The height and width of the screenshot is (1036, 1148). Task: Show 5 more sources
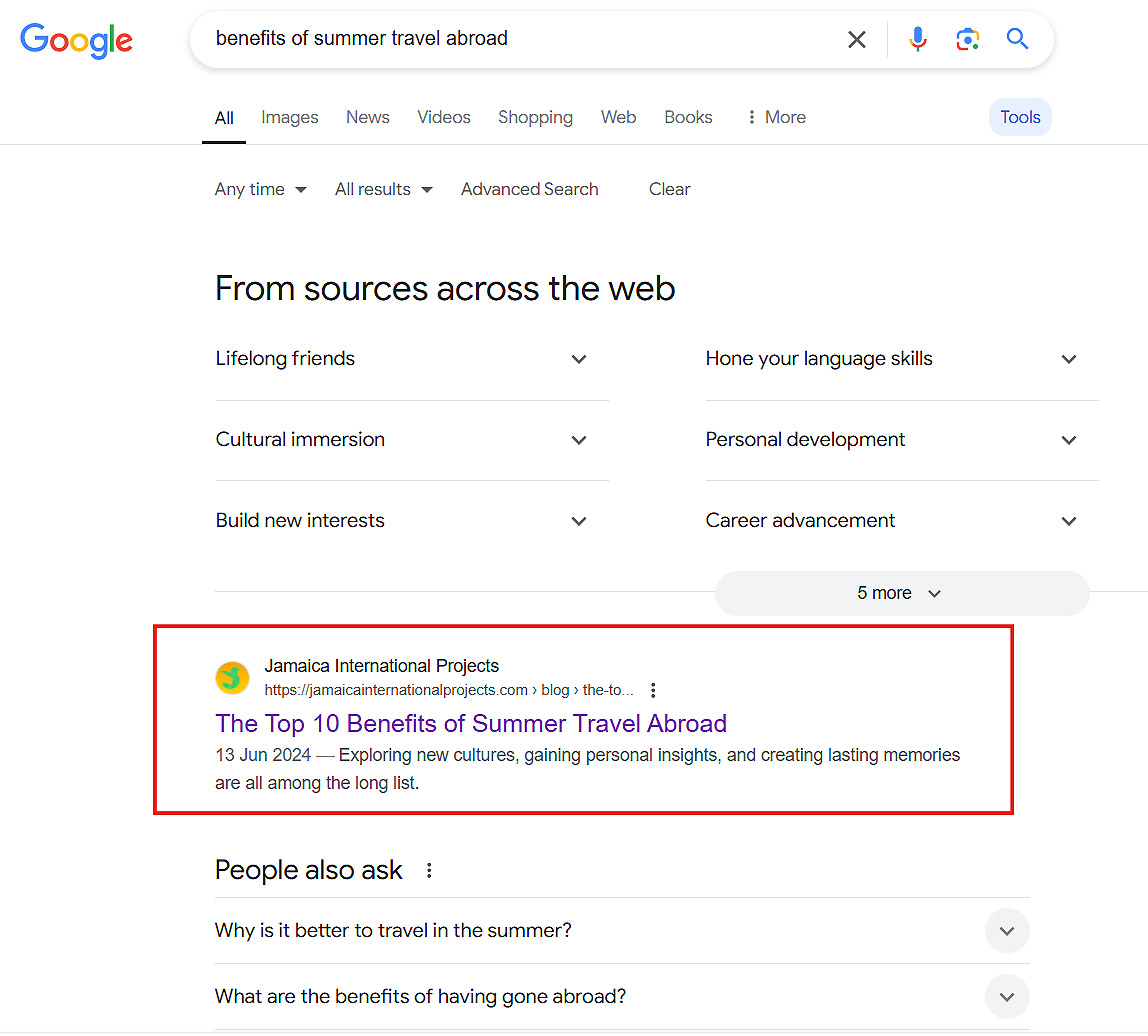[x=902, y=593]
